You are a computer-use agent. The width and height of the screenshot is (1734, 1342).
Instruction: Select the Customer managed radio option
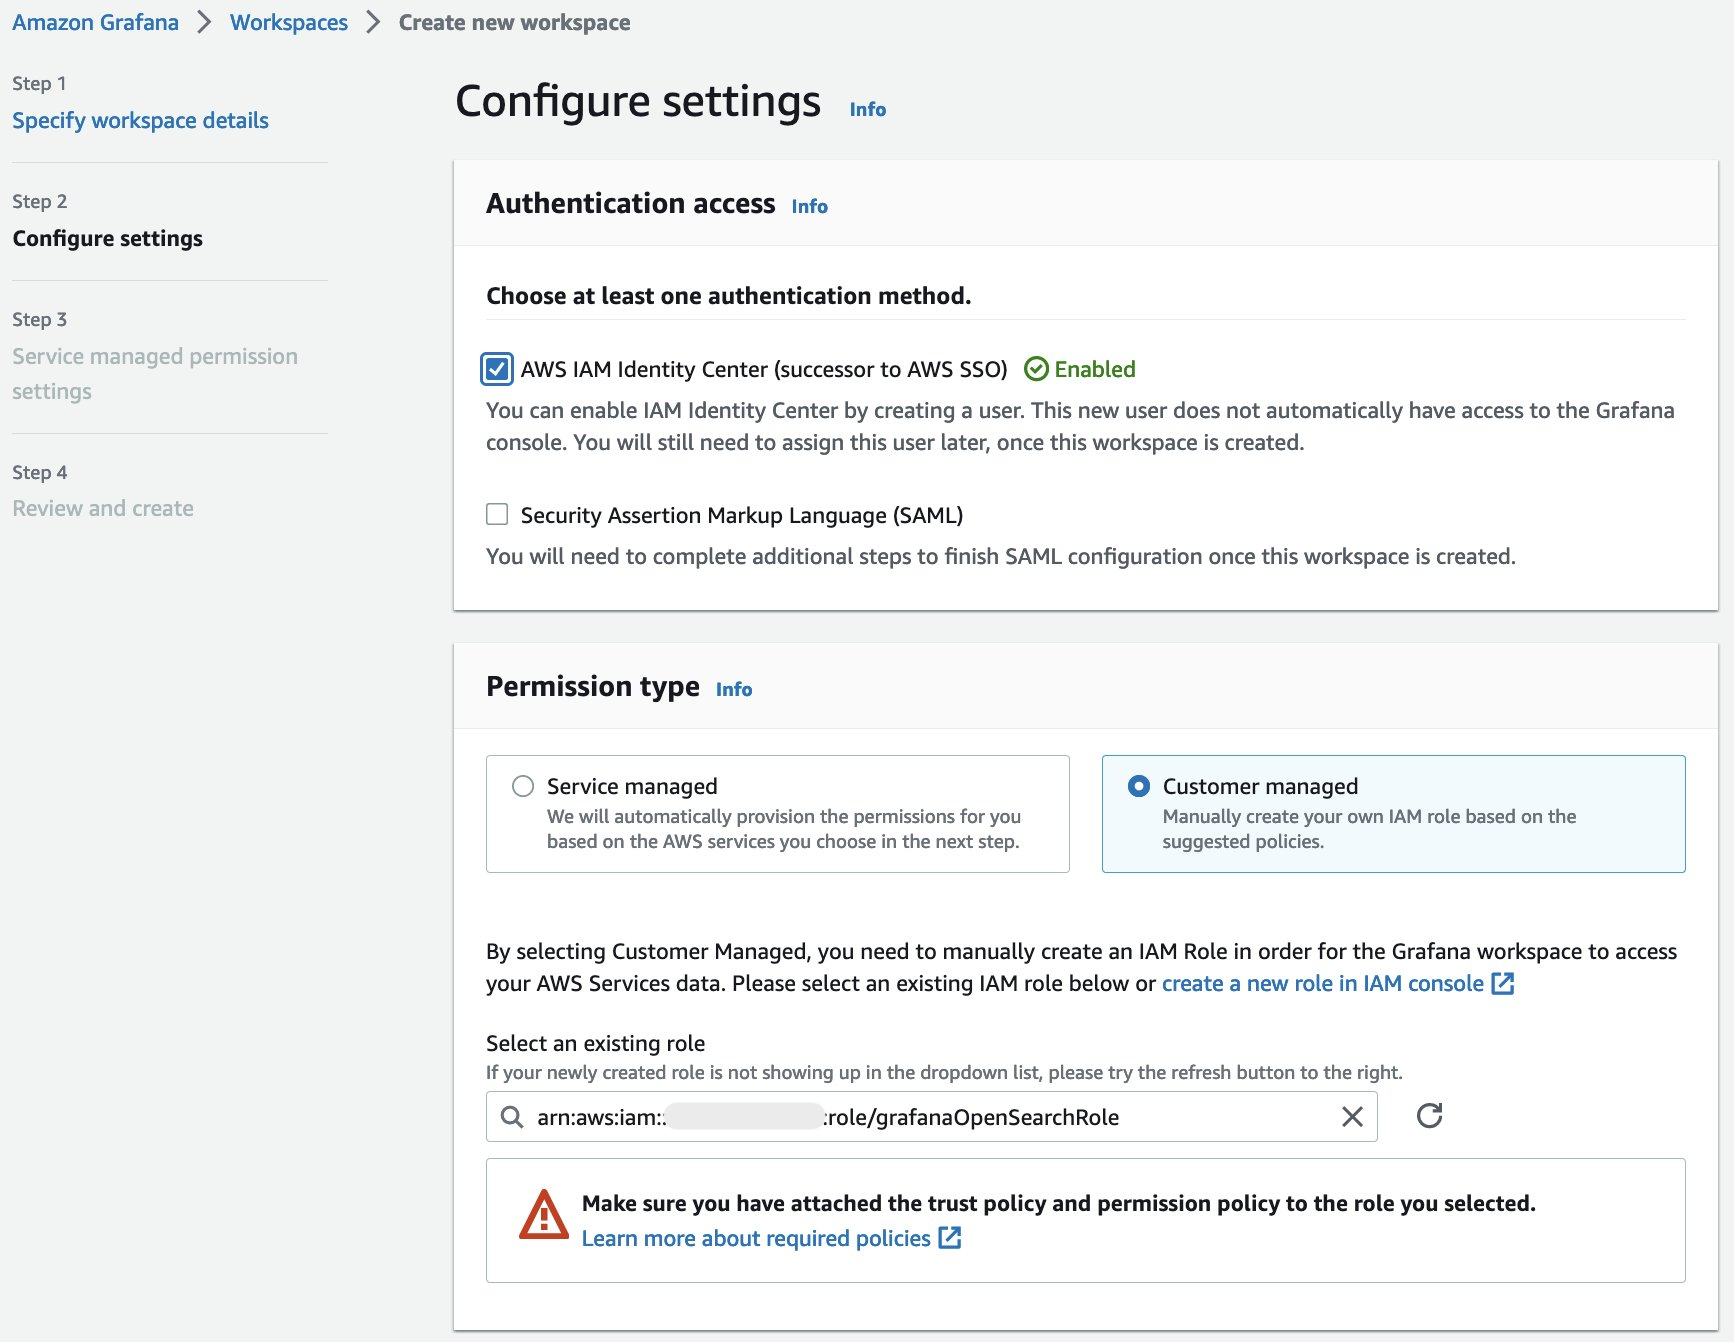[1138, 786]
